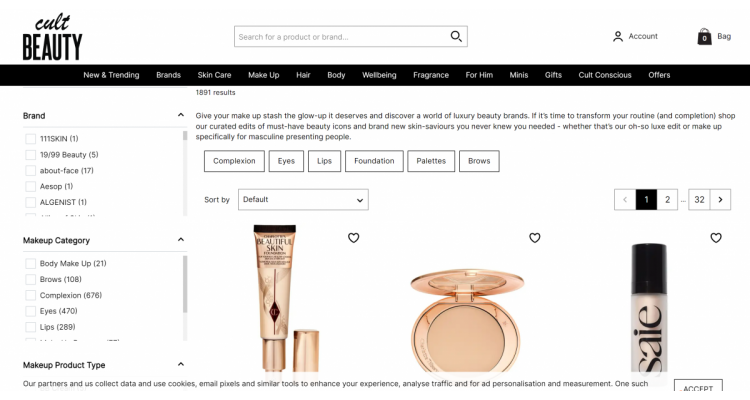Check the ALGENIST brand filter
The height and width of the screenshot is (400, 750).
pyautogui.click(x=31, y=202)
